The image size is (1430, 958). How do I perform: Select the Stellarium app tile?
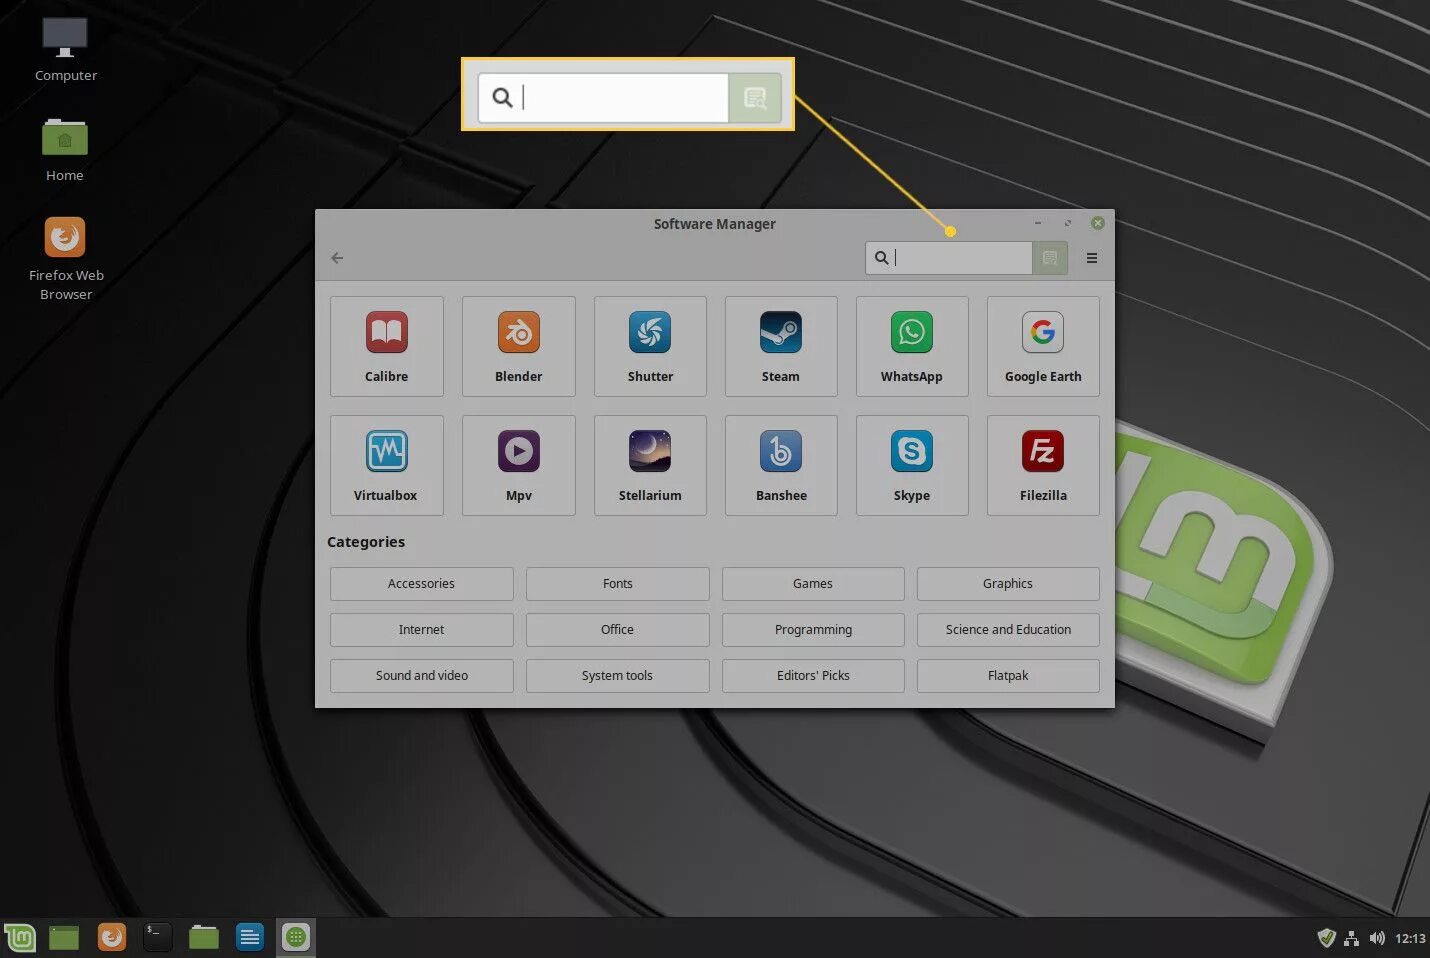[650, 465]
